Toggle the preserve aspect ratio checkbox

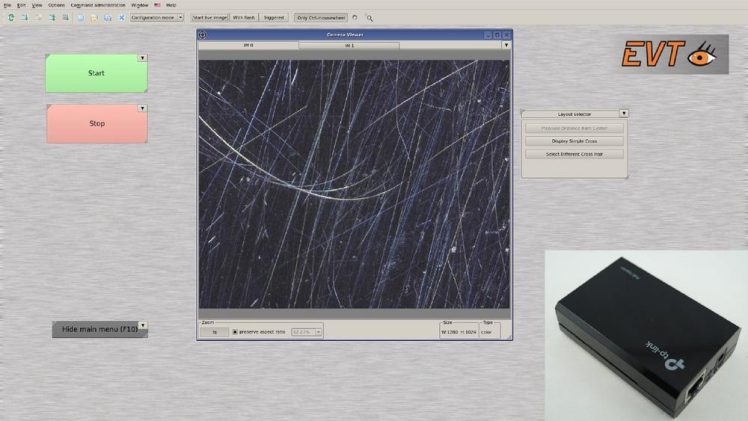click(x=235, y=331)
